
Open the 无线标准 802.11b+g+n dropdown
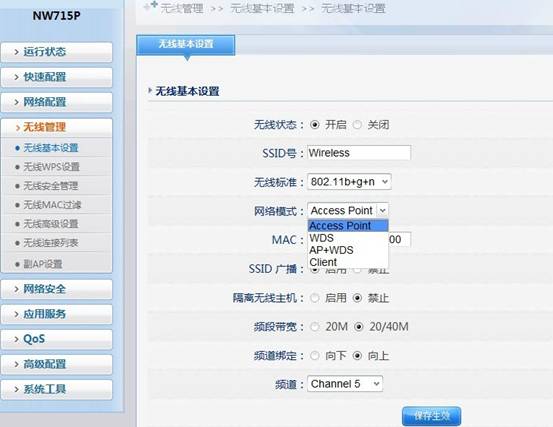[349, 182]
